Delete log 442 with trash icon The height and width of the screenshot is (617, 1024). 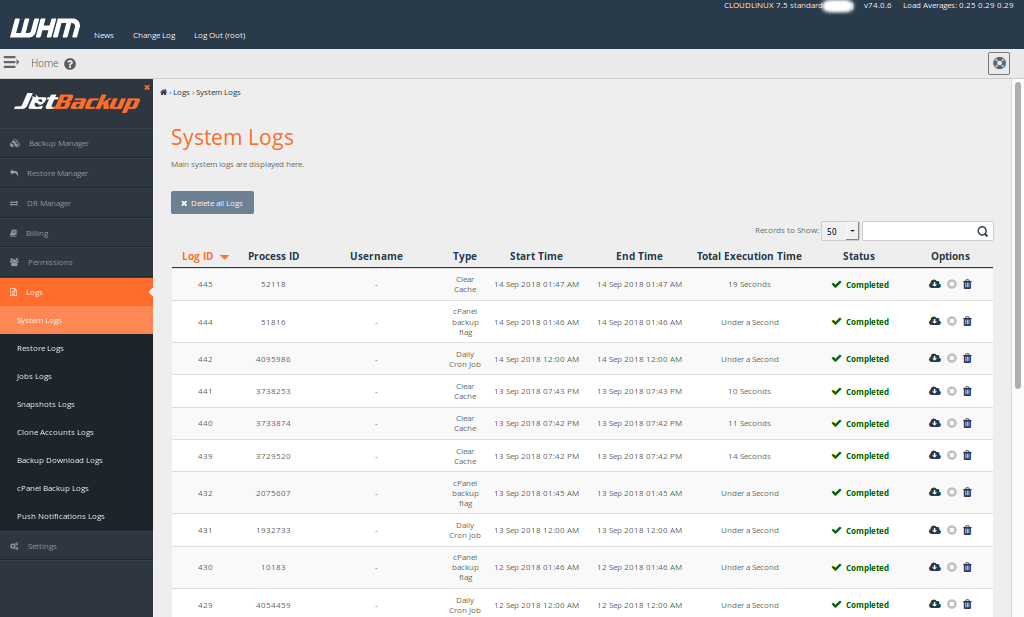(x=967, y=358)
